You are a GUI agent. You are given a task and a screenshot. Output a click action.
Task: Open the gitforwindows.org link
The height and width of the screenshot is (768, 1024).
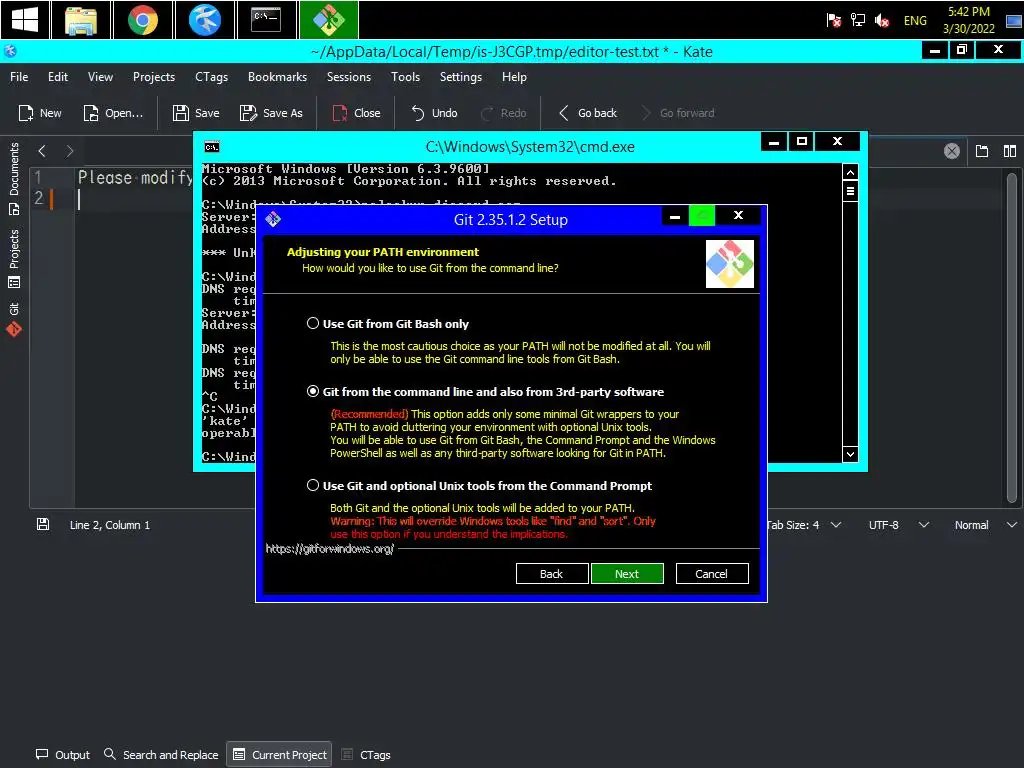pos(330,549)
